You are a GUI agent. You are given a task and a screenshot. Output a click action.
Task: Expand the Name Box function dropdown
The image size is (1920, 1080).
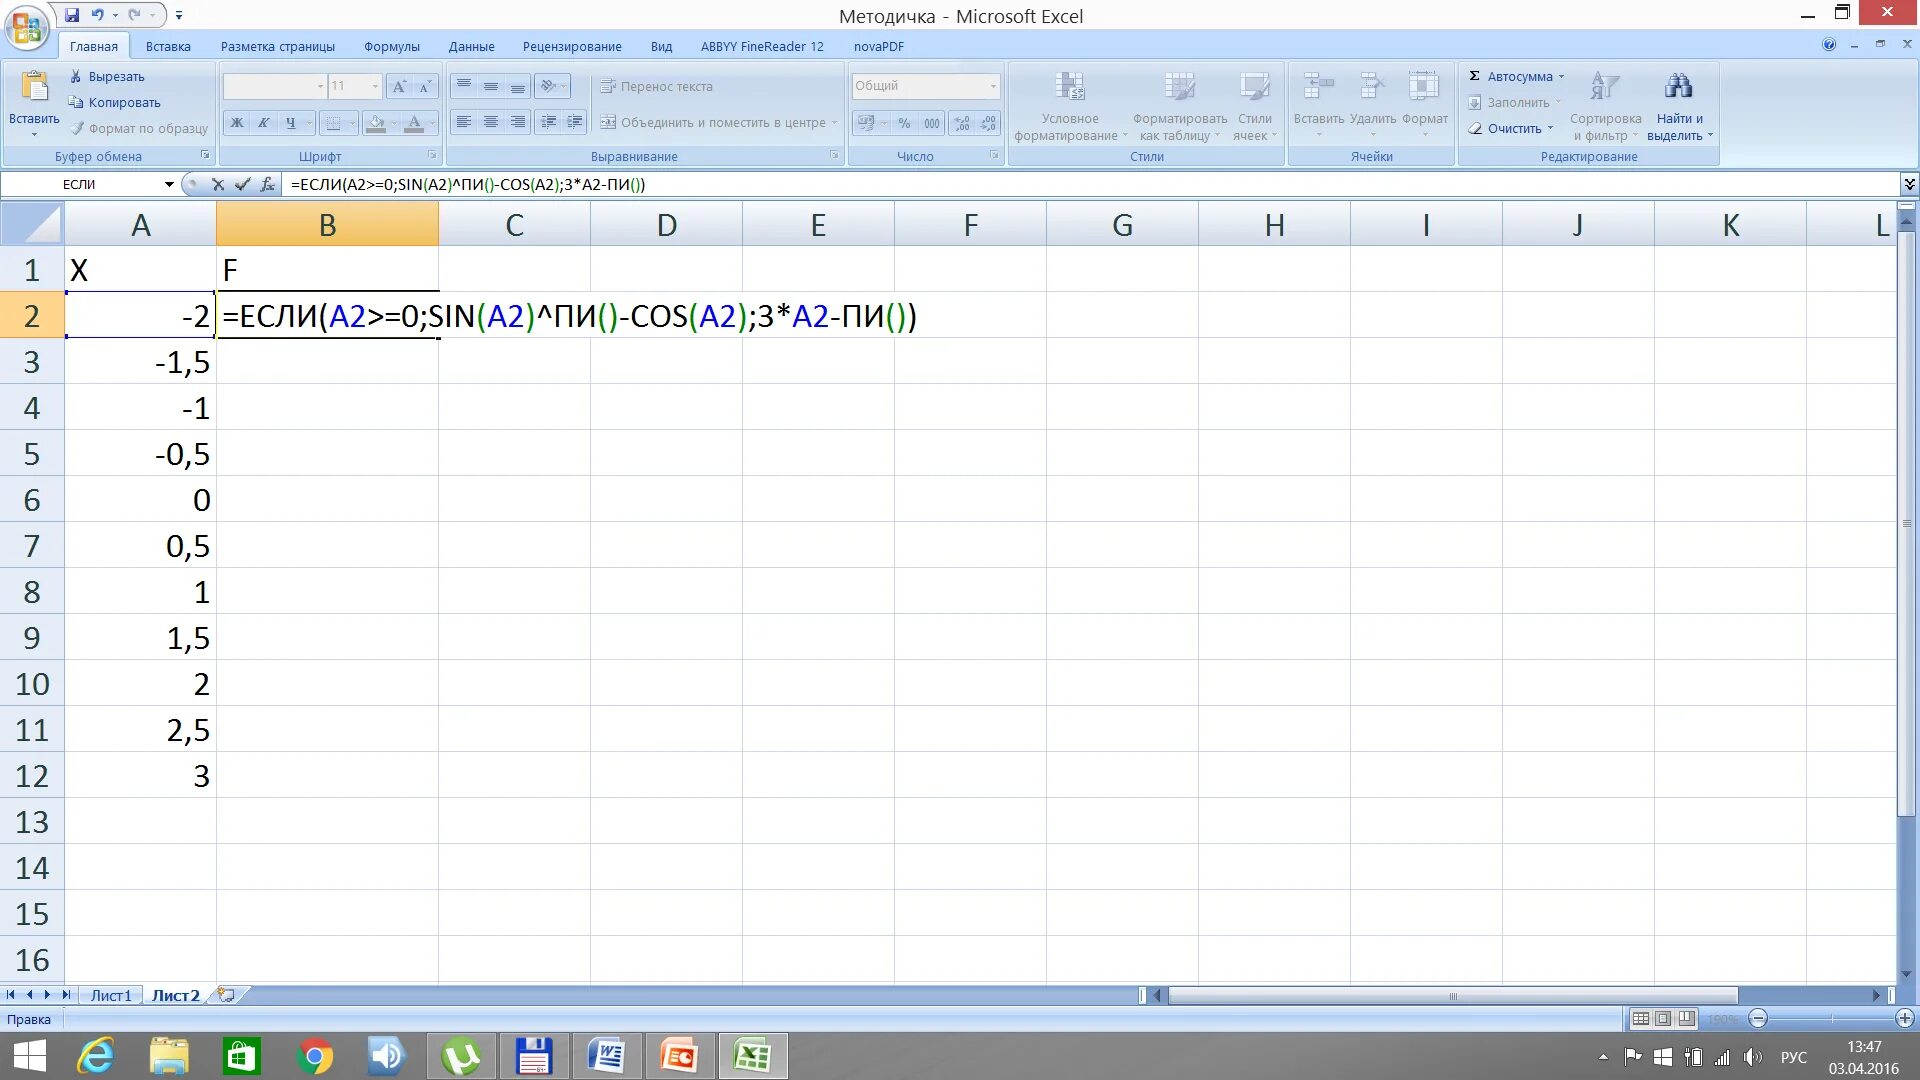click(168, 184)
